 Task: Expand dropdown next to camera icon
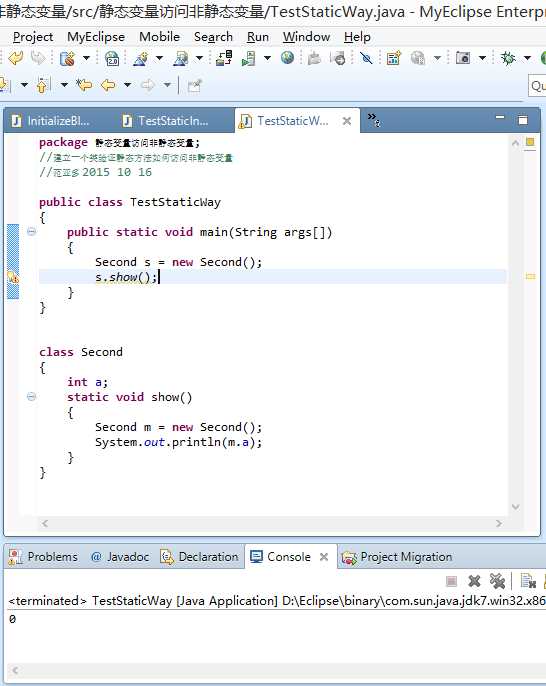482,58
